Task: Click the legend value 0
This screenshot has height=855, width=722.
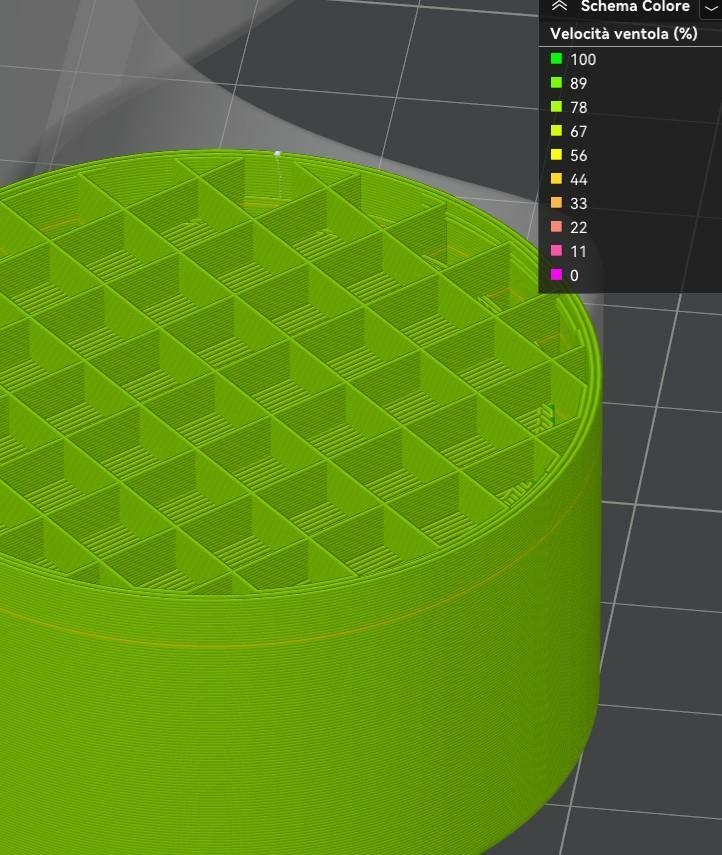Action: click(x=574, y=275)
